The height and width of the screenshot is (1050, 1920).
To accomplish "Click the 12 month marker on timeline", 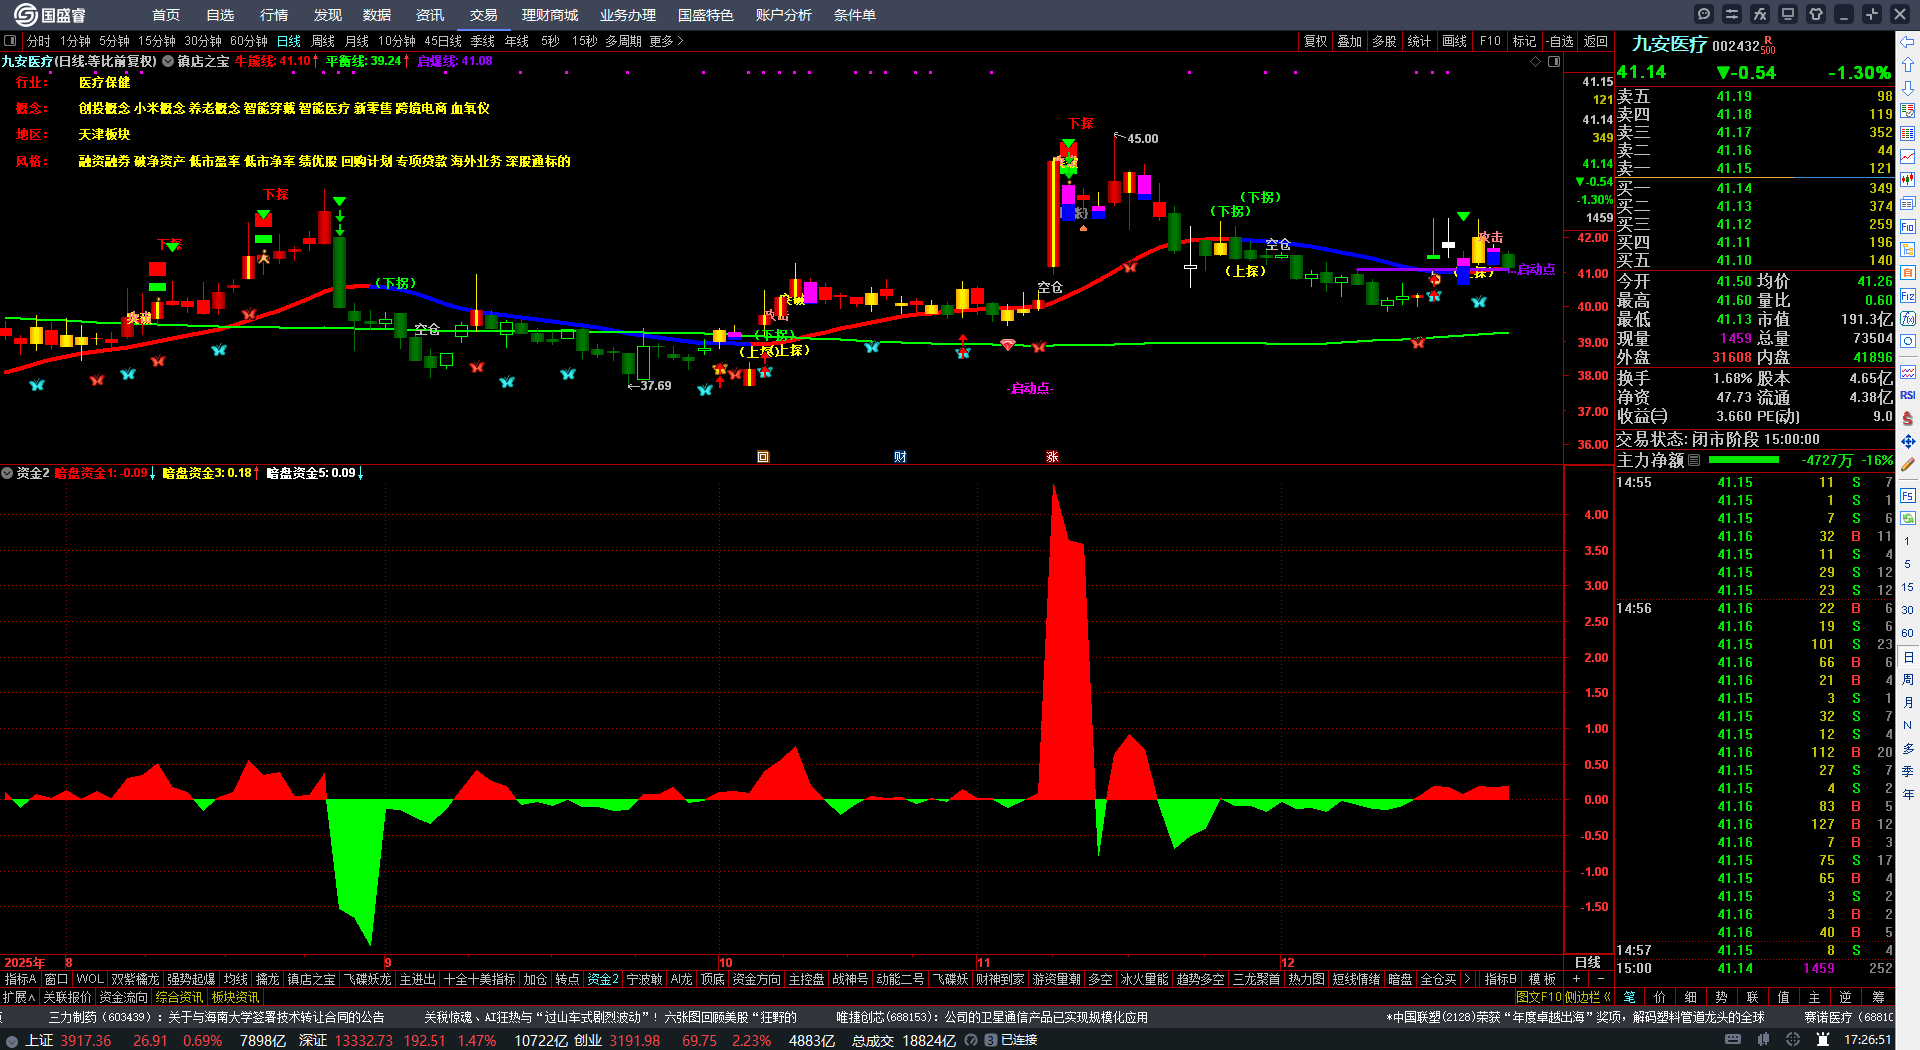I will pyautogui.click(x=1287, y=963).
